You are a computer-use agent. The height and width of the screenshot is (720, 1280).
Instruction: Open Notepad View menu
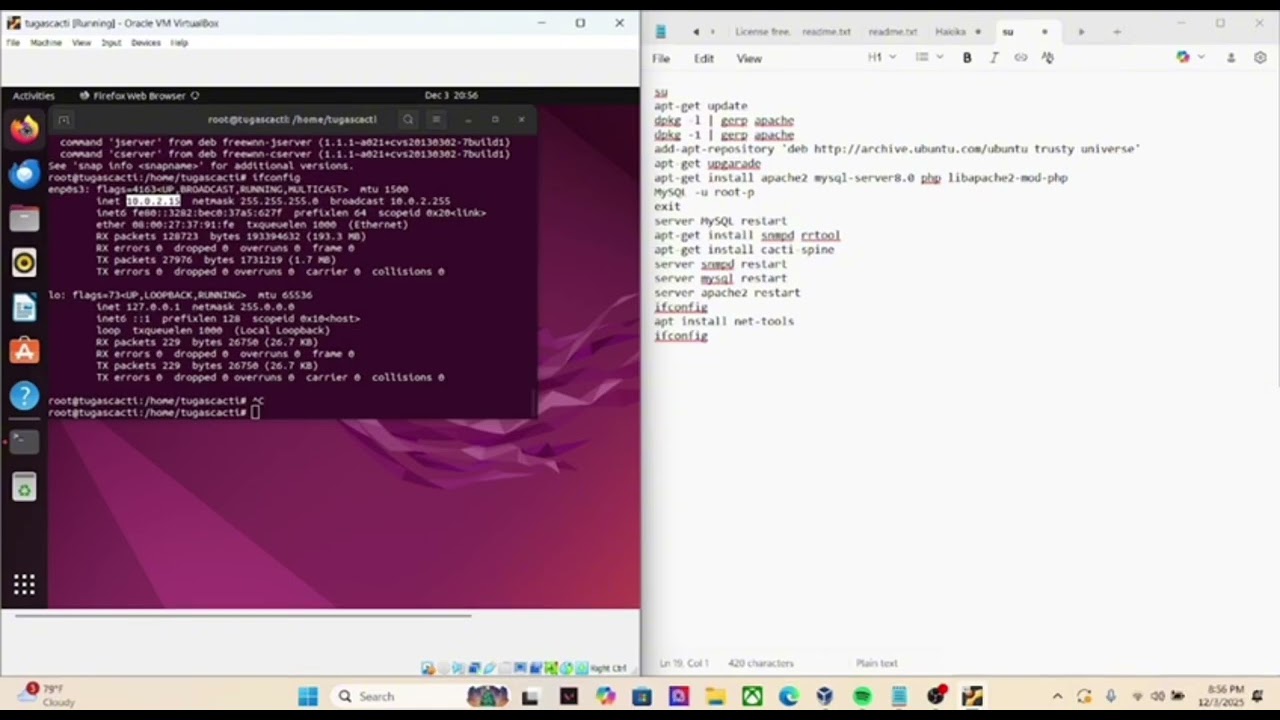coord(749,59)
